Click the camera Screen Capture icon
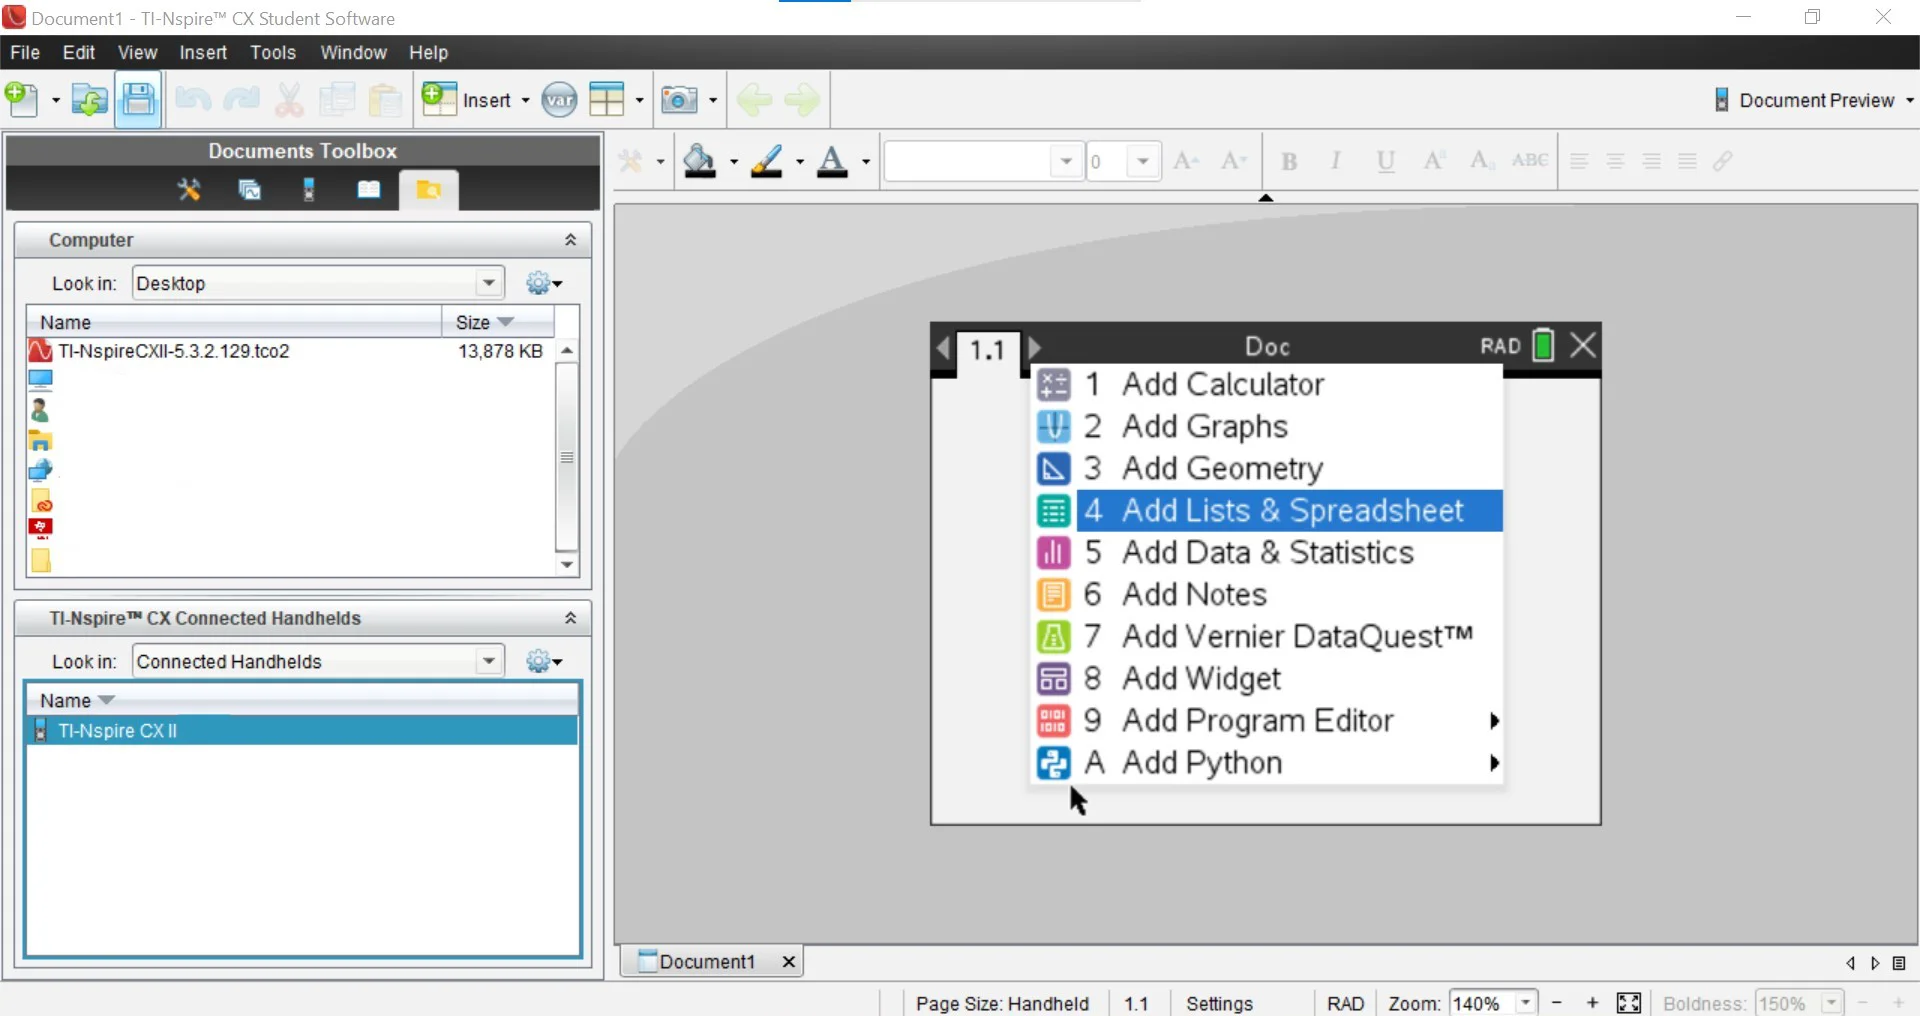This screenshot has height=1016, width=1920. coord(680,100)
